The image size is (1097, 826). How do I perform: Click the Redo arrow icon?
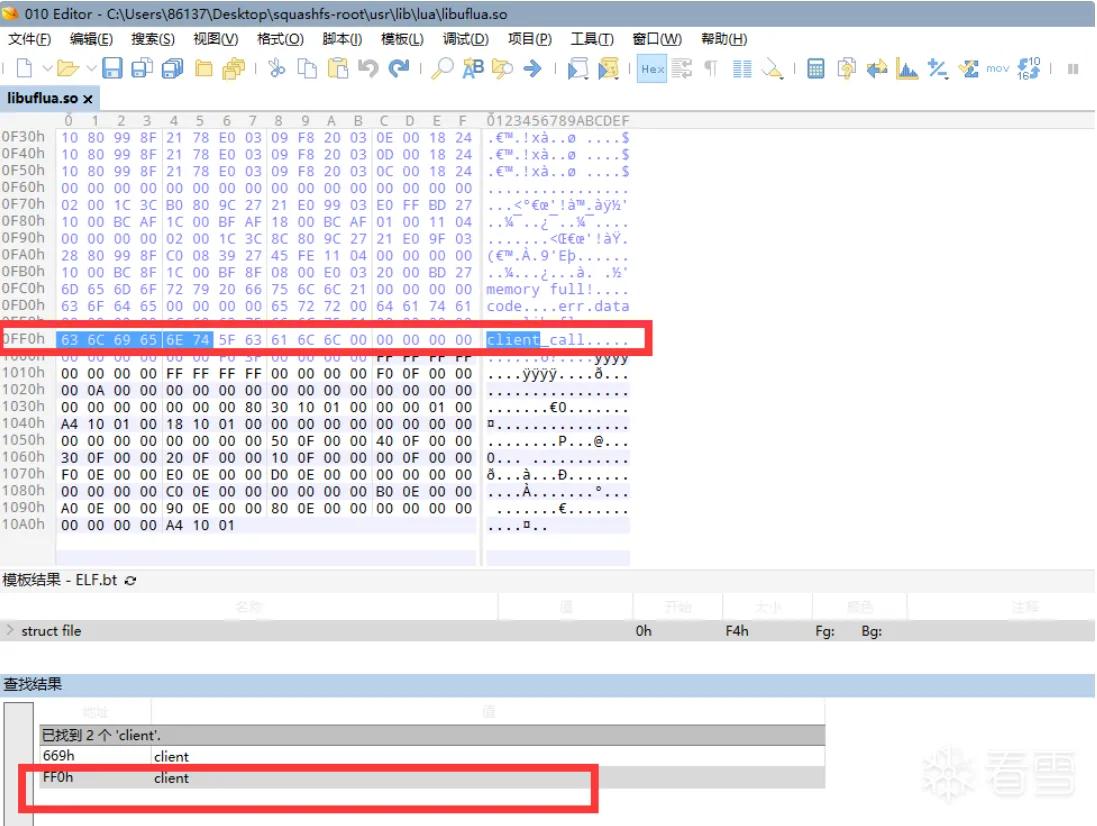tap(399, 68)
